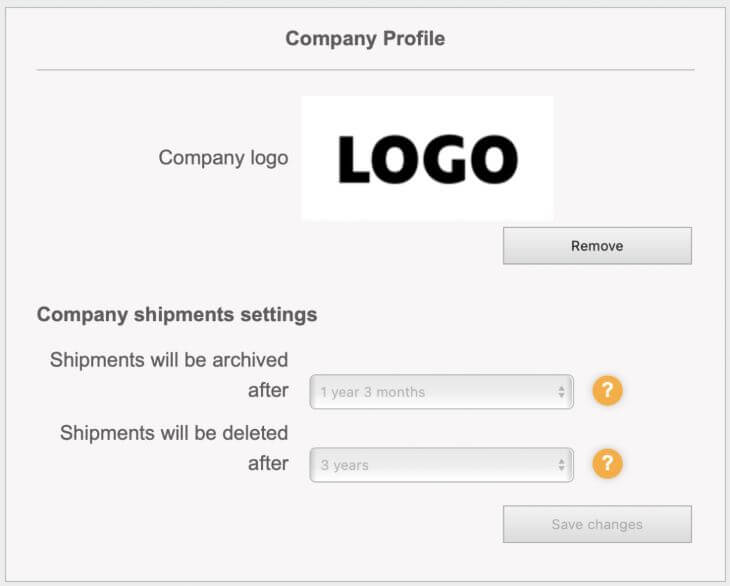Screen dimensions: 730x586
Task: Click 'Shipments will be deleted' label
Action: (174, 433)
